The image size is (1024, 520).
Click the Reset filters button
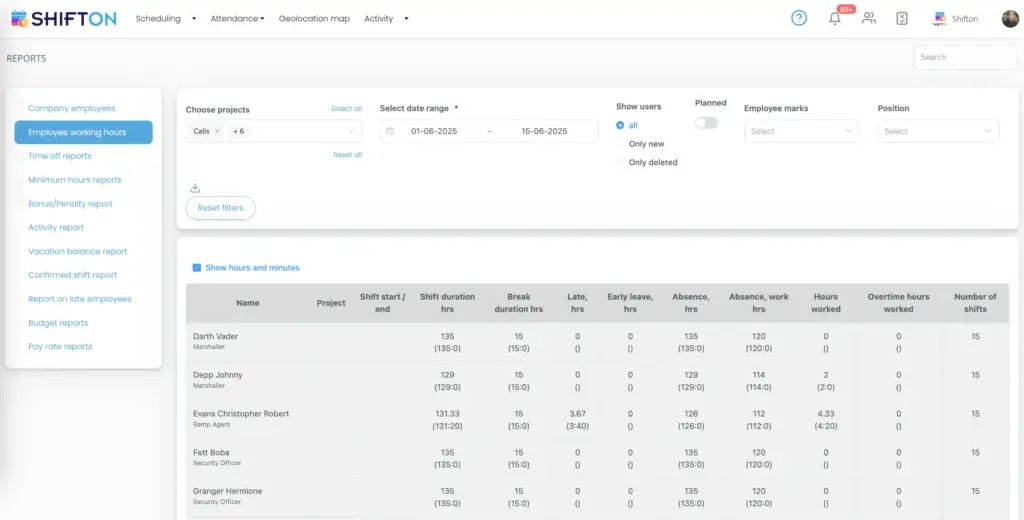point(220,208)
